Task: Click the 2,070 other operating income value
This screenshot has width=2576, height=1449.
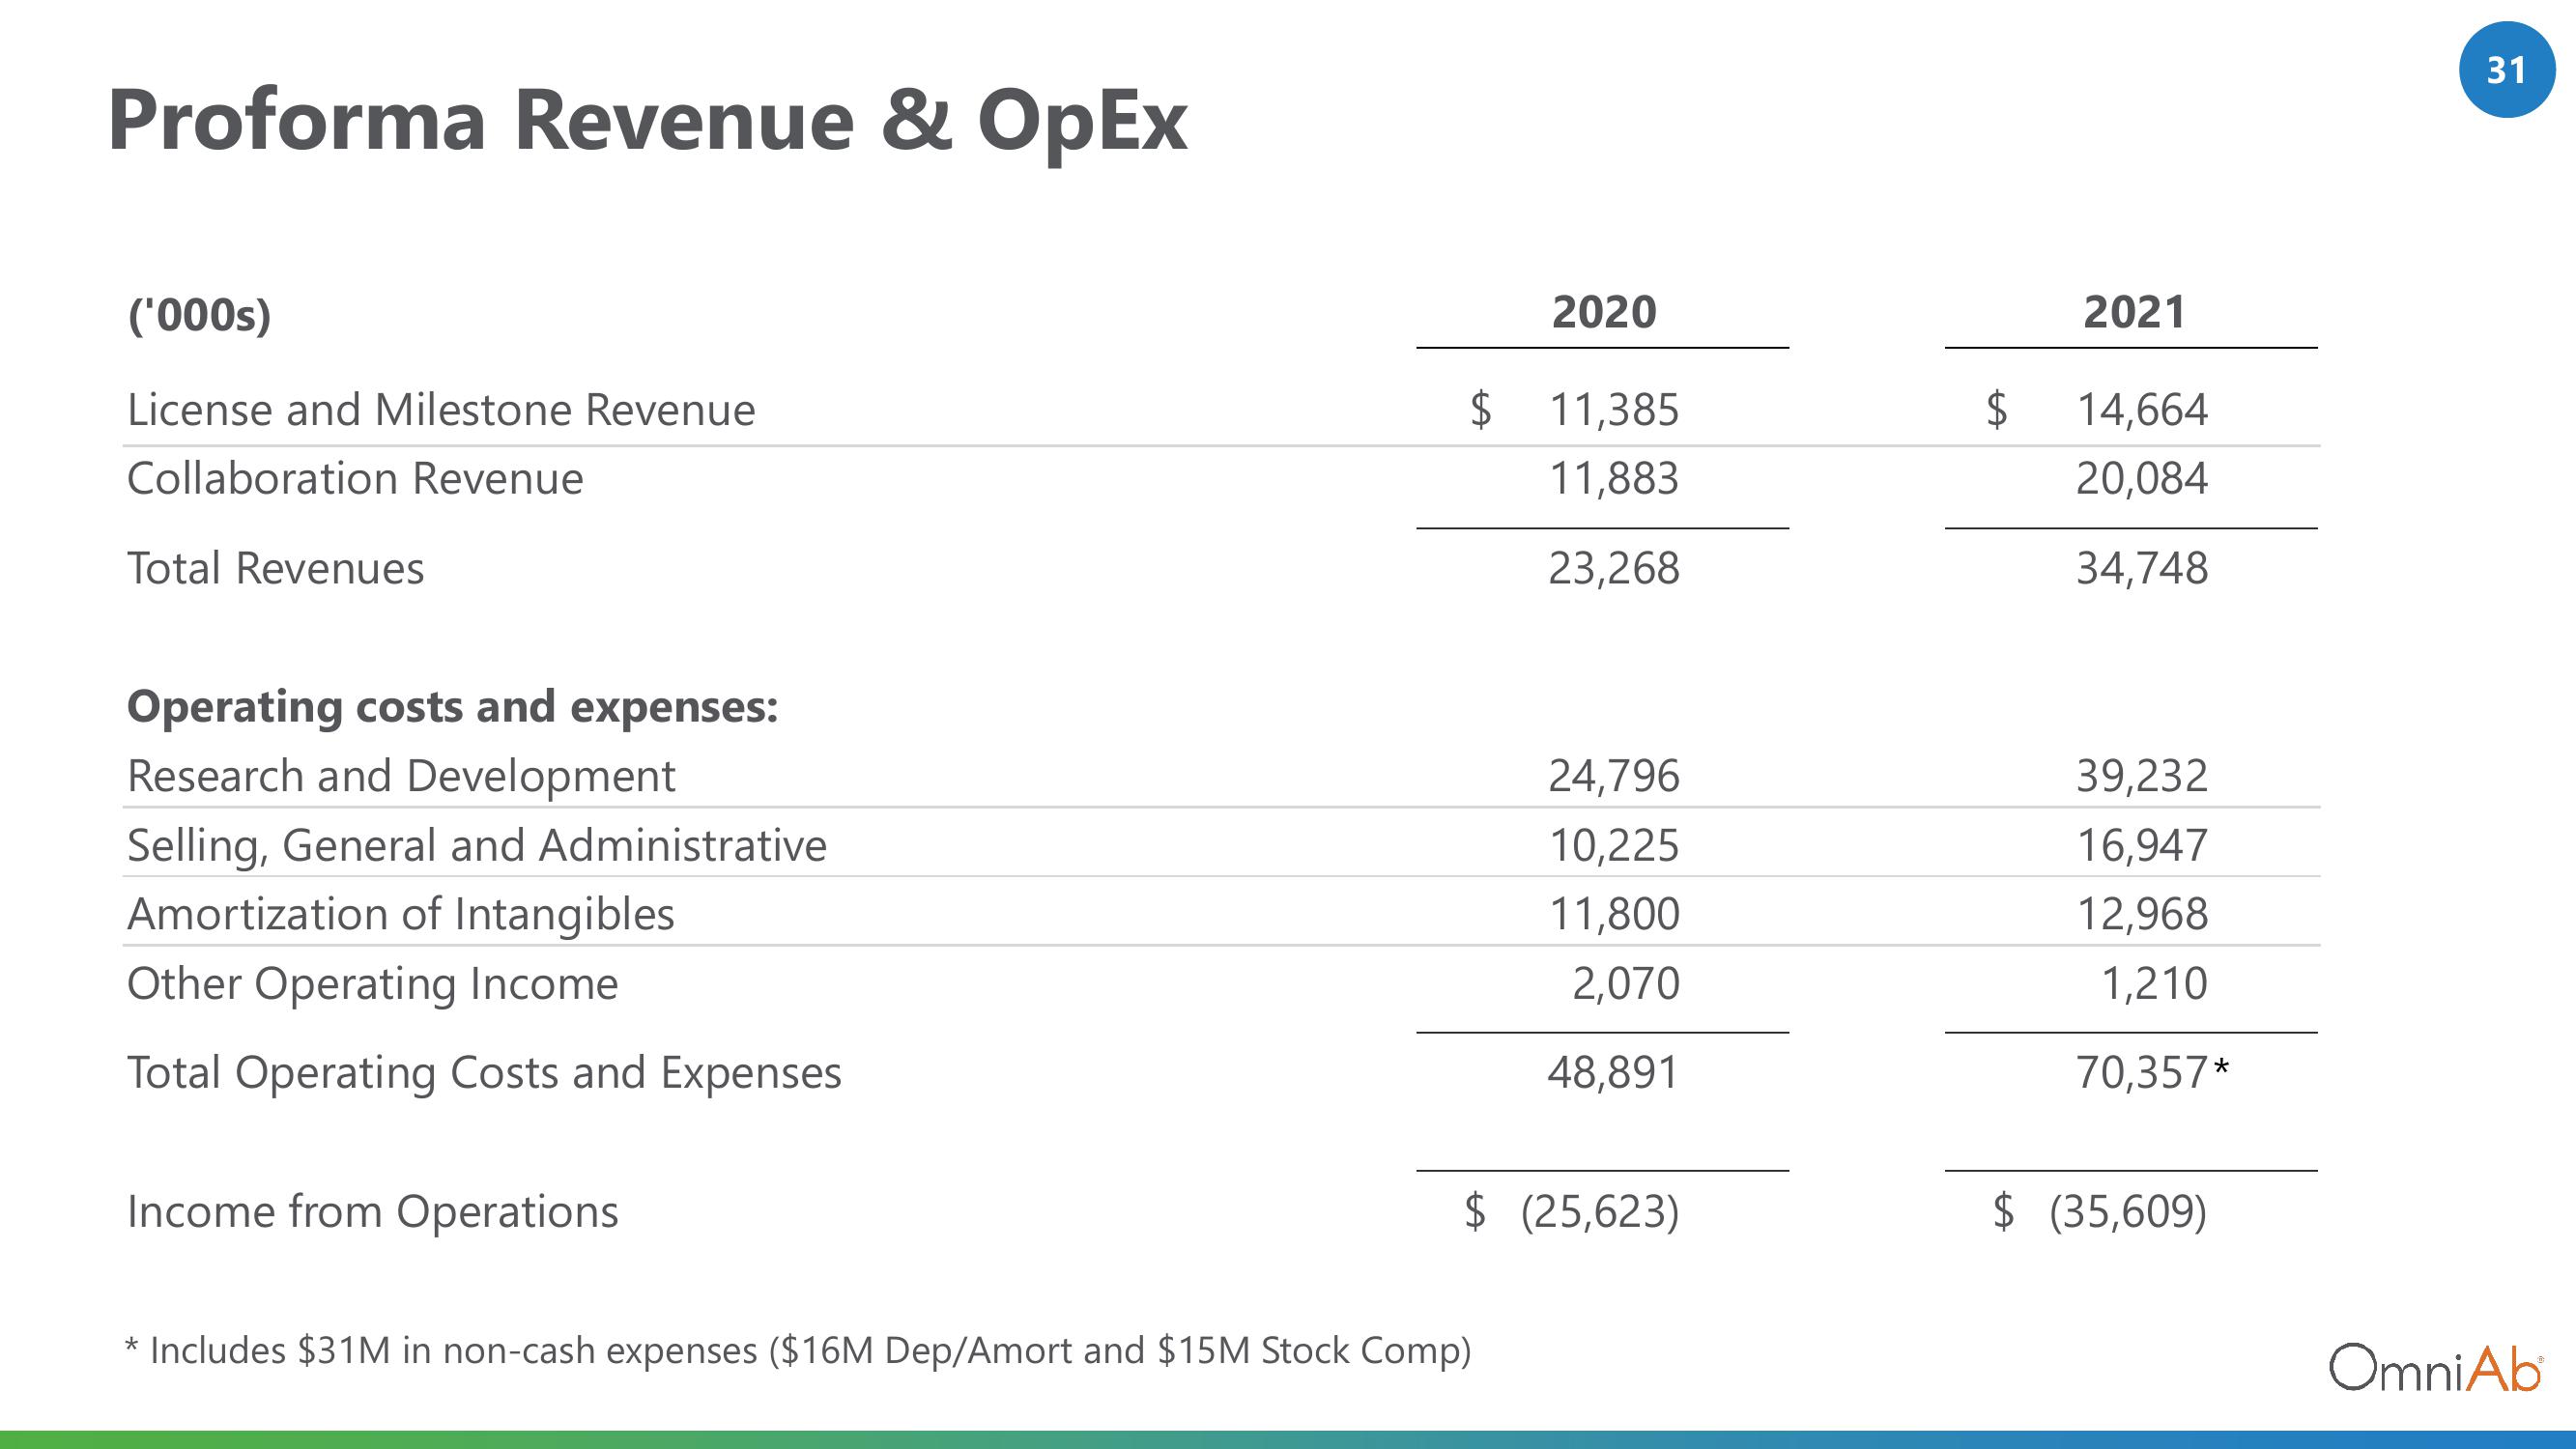Action: pos(1626,983)
